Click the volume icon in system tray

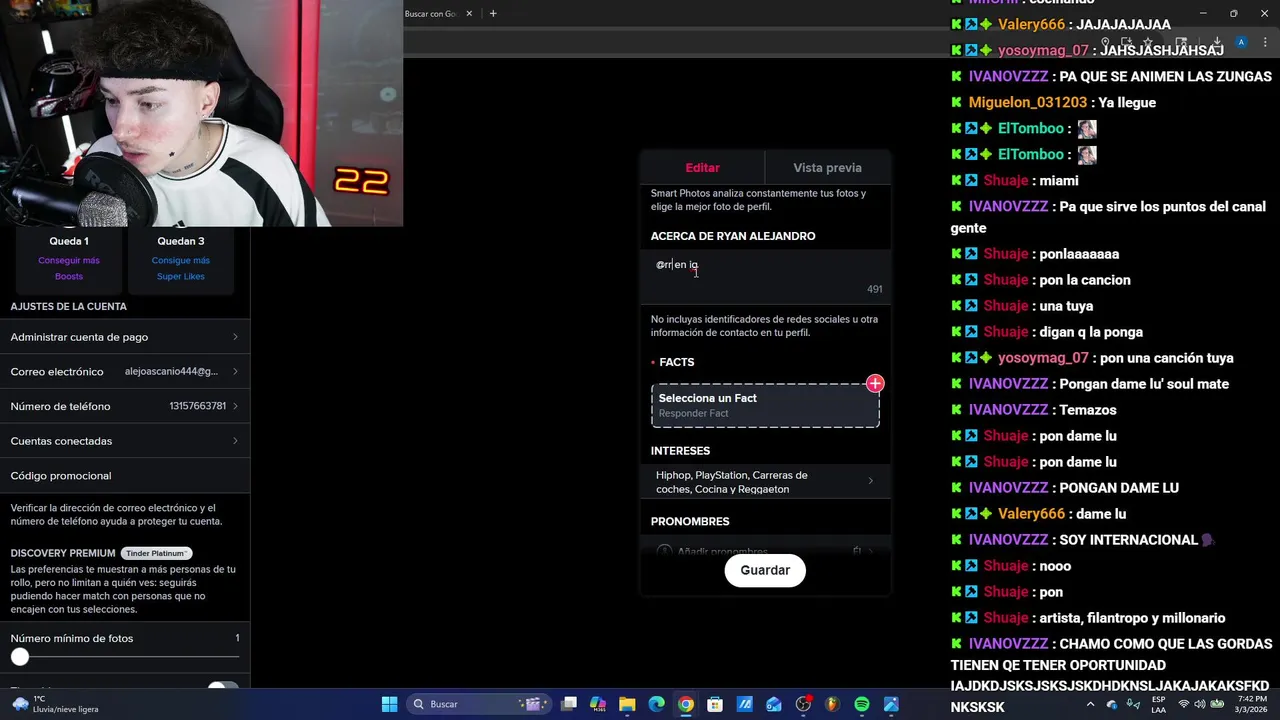coord(1201,704)
